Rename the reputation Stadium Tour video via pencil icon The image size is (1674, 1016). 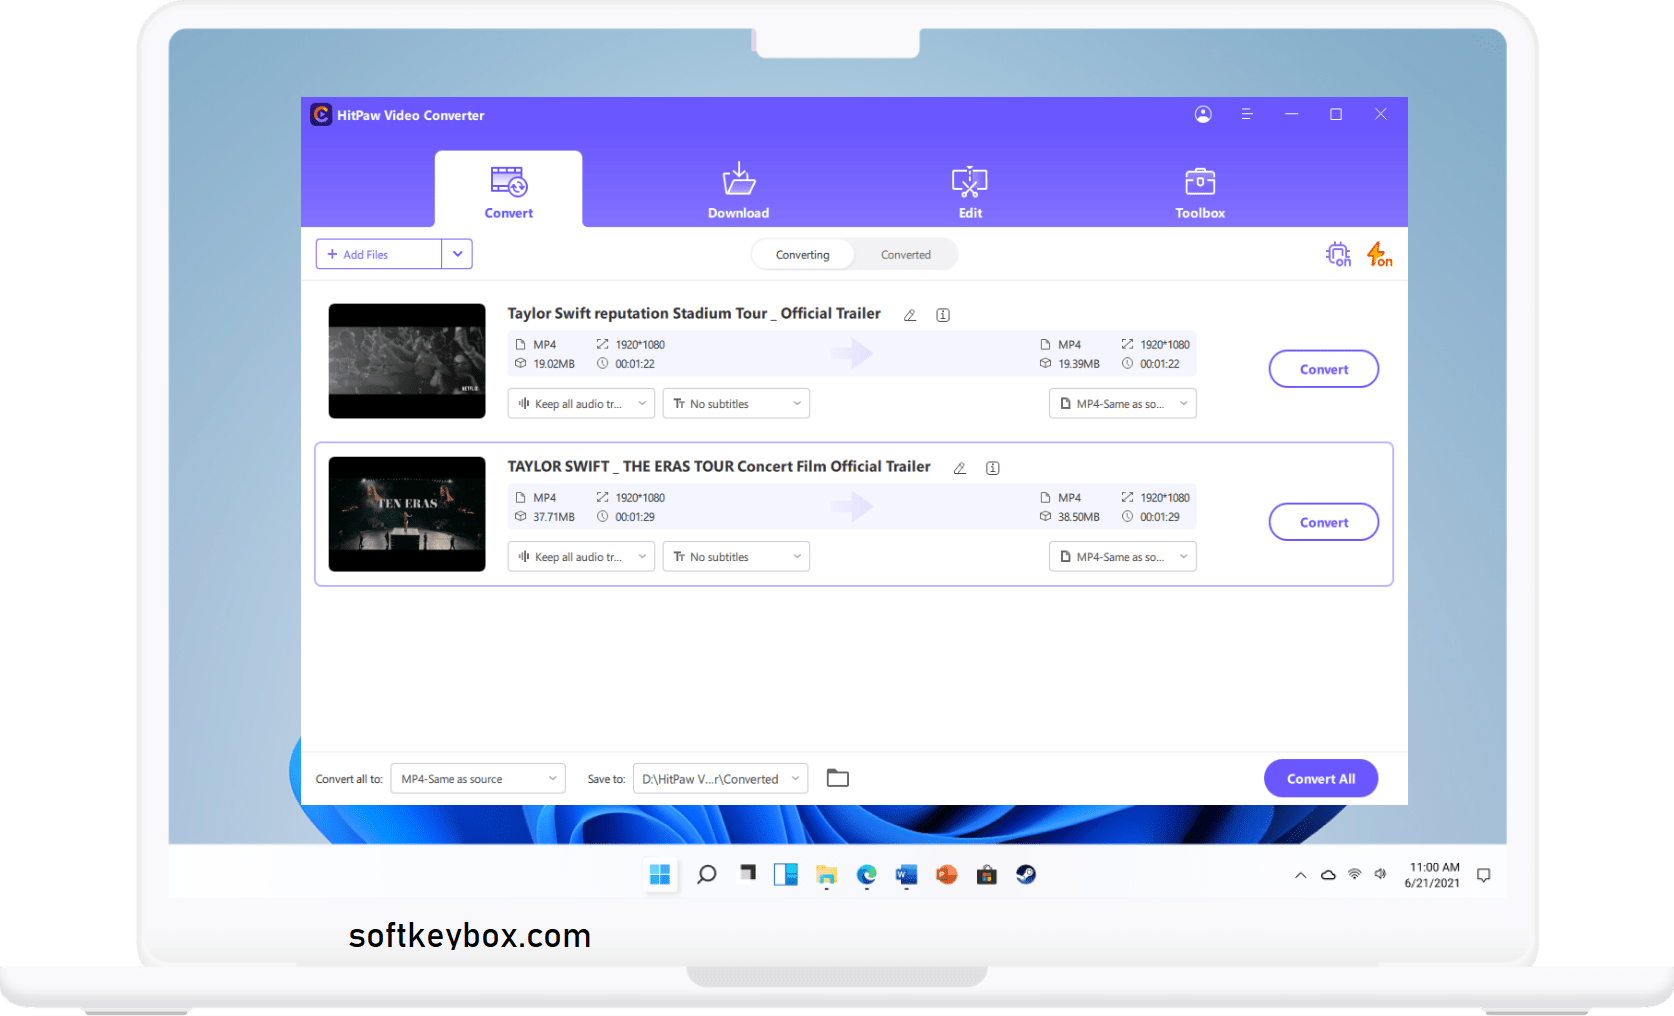coord(909,314)
